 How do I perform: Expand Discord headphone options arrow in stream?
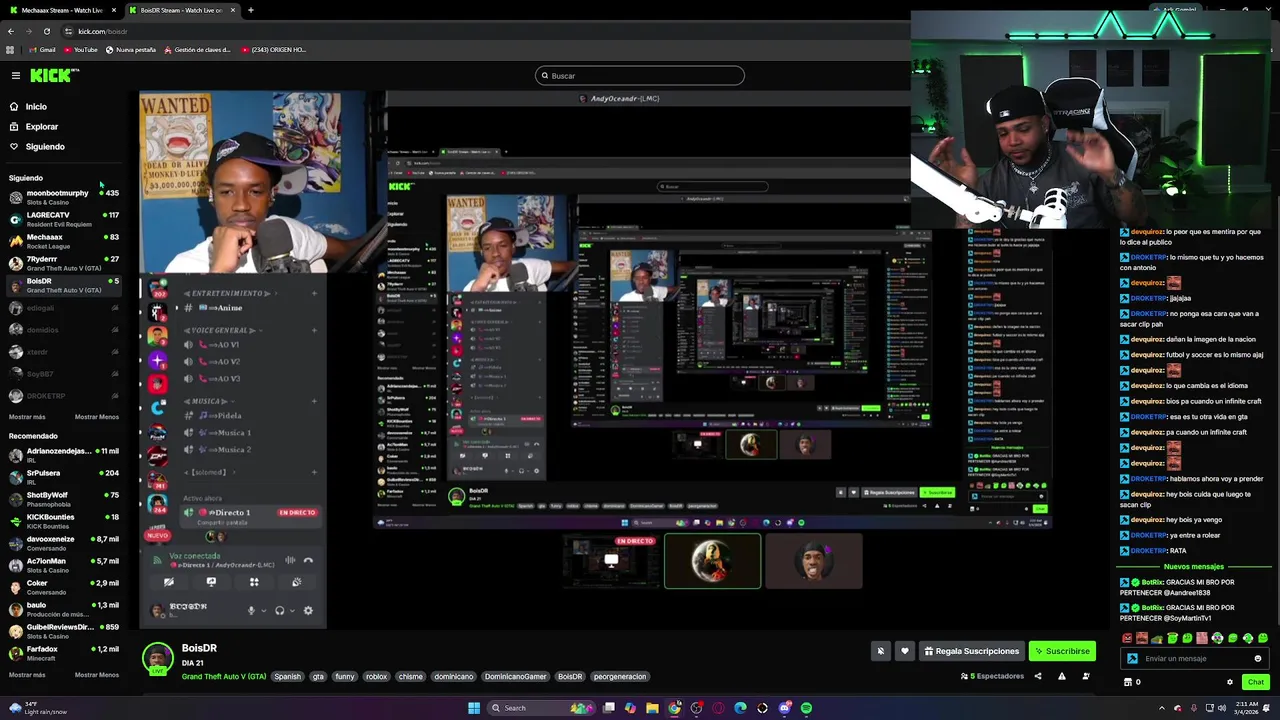[x=292, y=611]
